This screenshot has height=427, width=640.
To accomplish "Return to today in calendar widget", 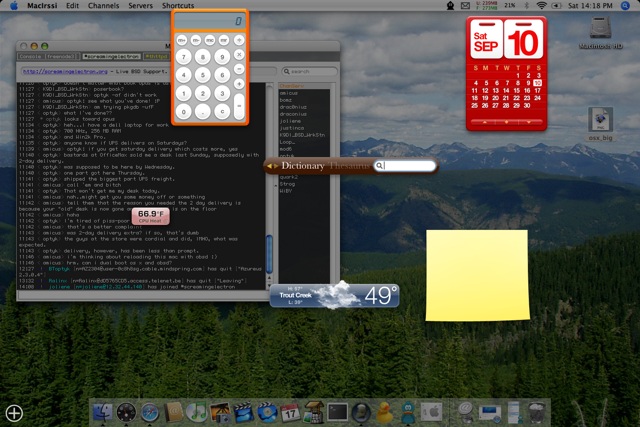I will [507, 122].
